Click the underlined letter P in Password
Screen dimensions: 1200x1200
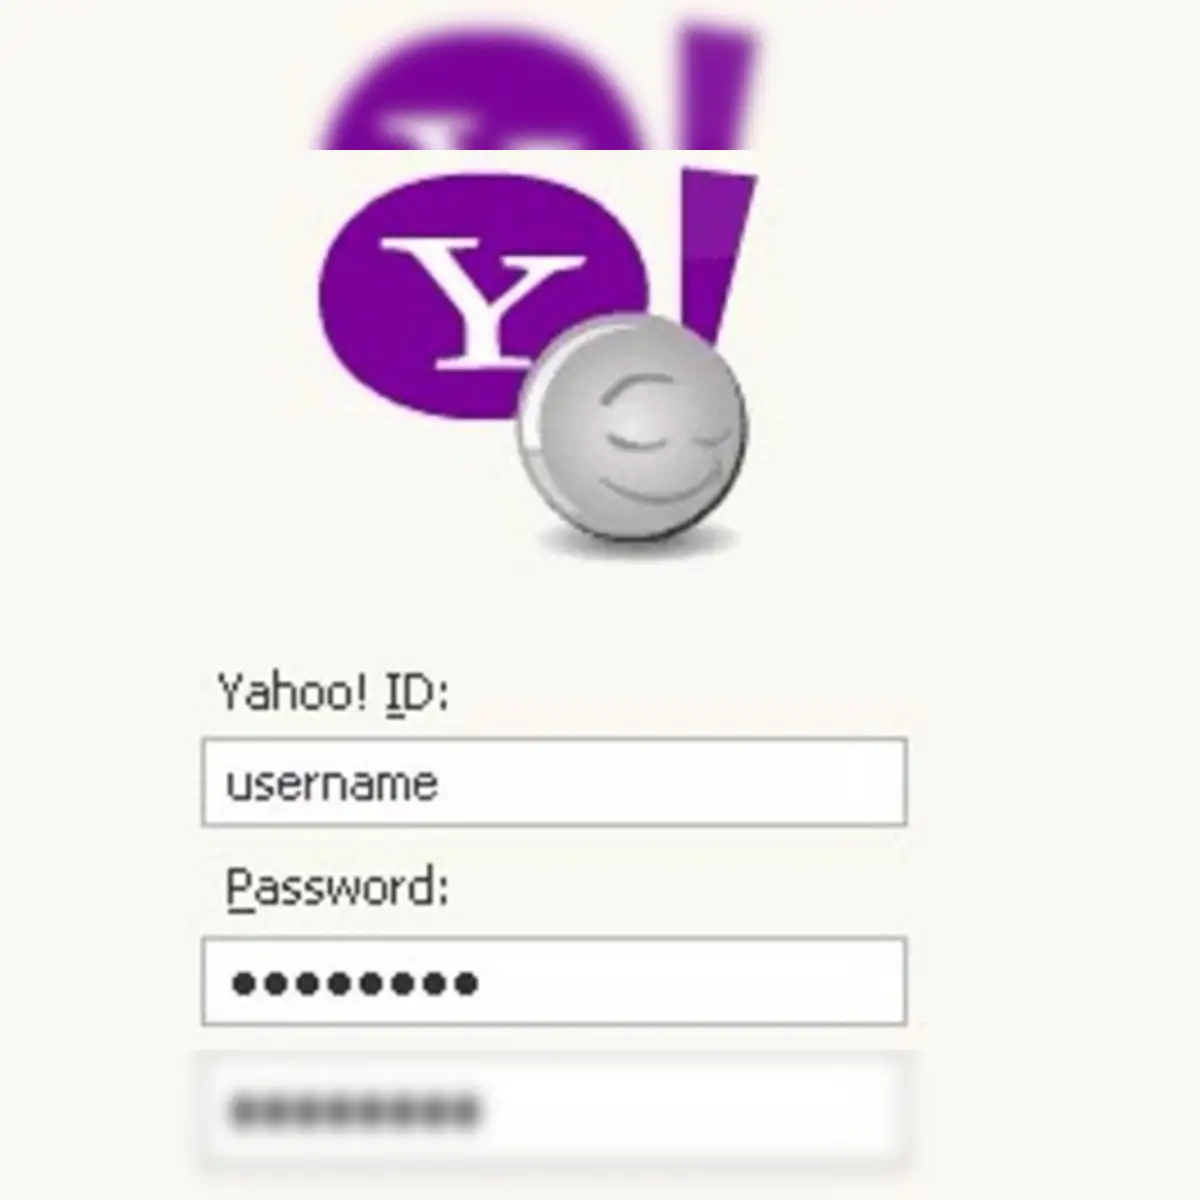click(238, 886)
